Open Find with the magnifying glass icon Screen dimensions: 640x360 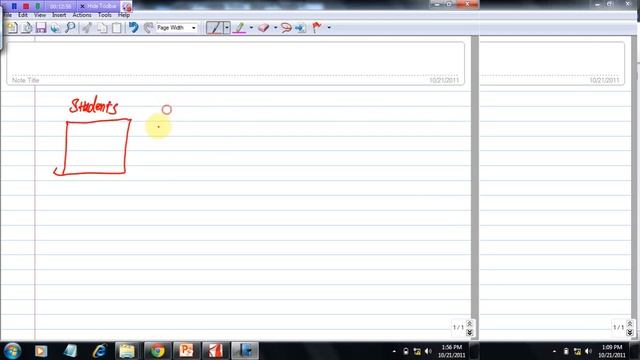(x=70, y=28)
